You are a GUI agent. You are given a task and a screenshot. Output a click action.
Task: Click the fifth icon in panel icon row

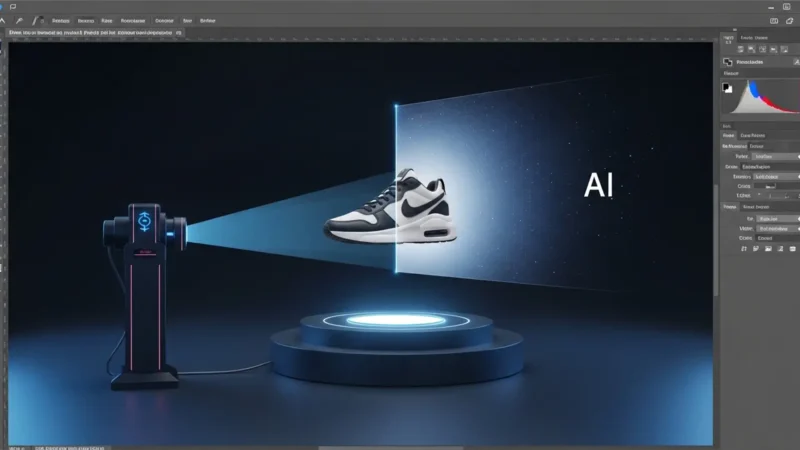point(784,49)
